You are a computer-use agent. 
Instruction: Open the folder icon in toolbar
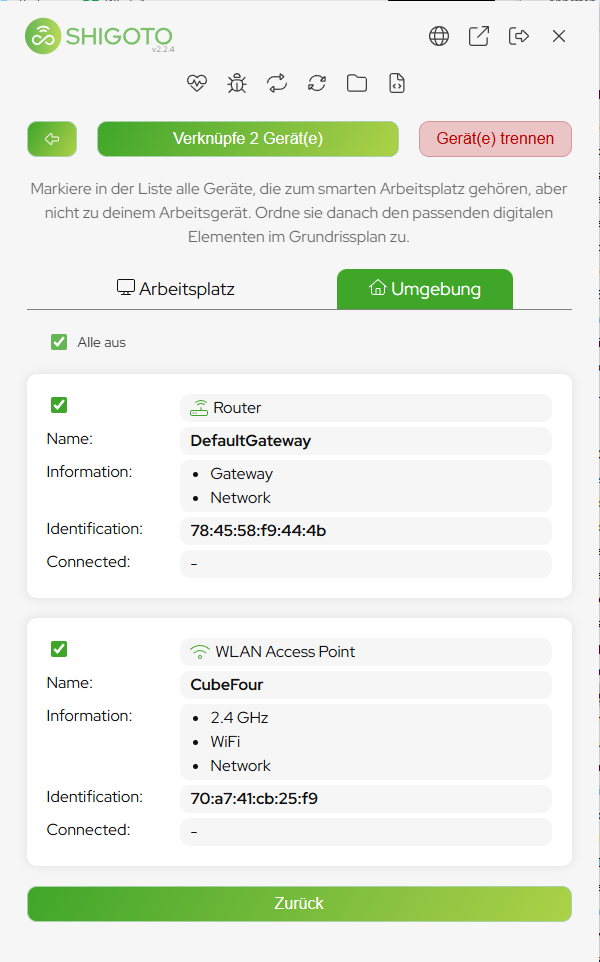[356, 83]
